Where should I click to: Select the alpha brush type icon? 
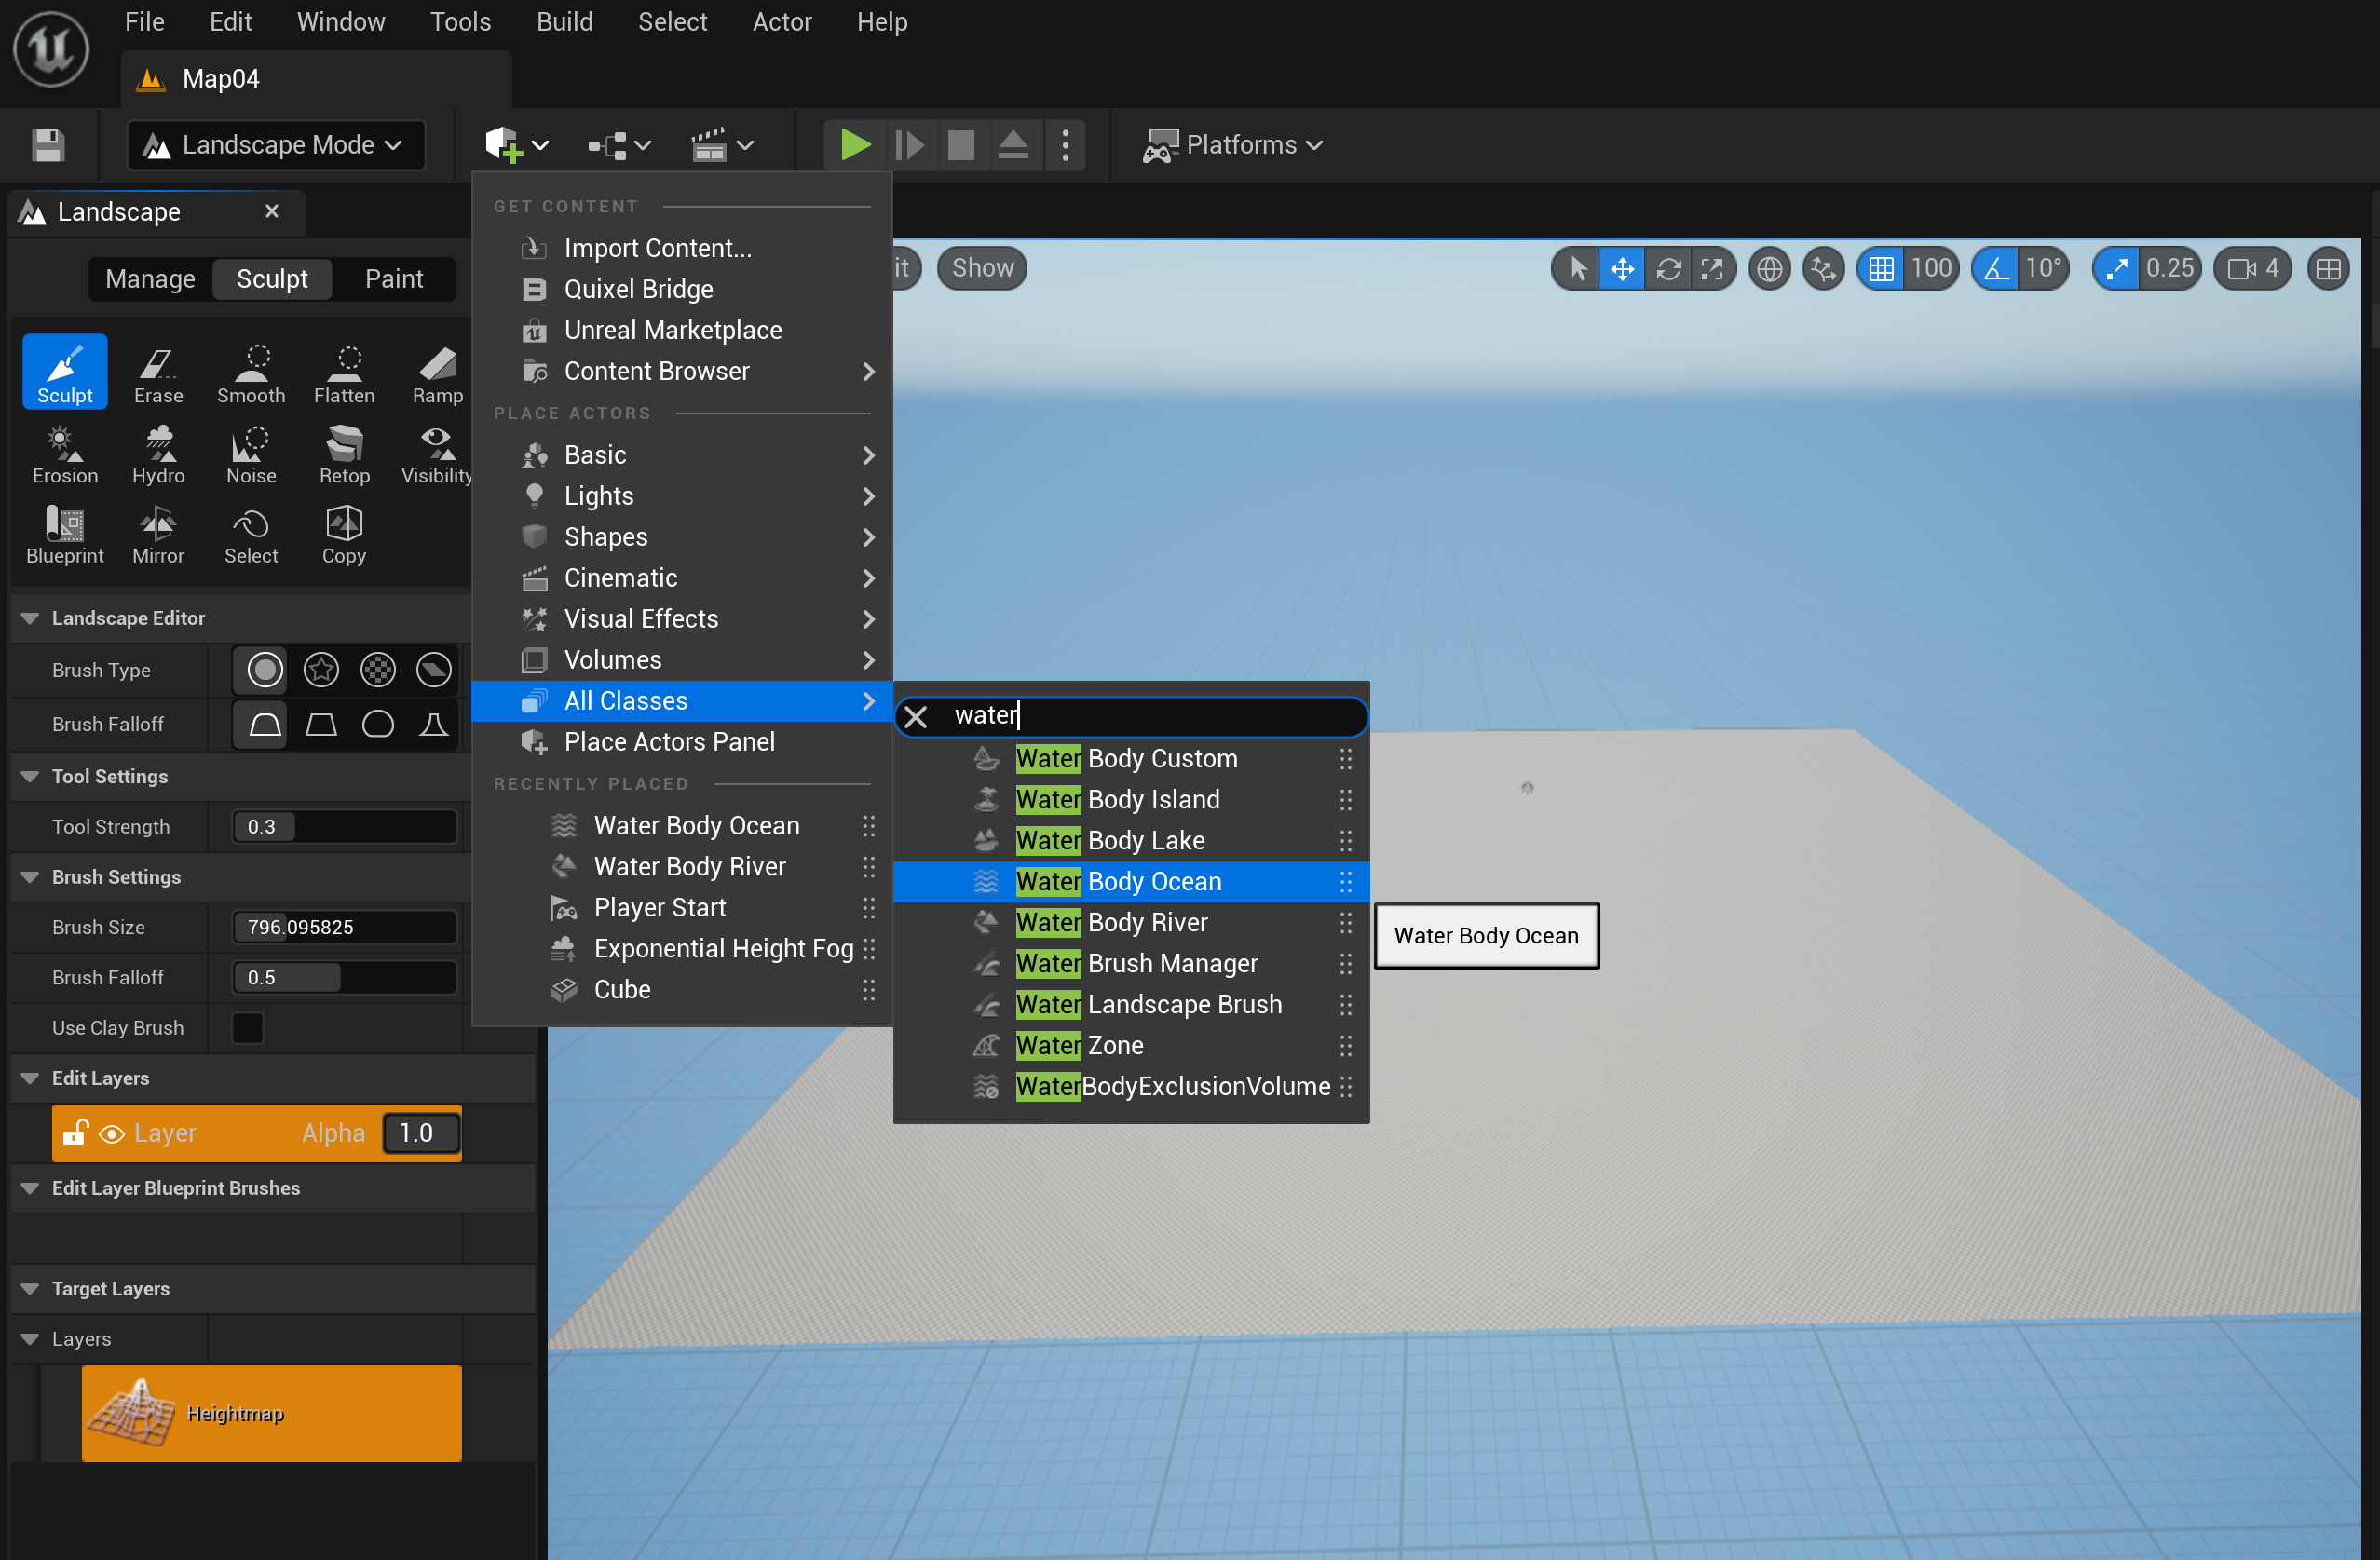(x=321, y=670)
